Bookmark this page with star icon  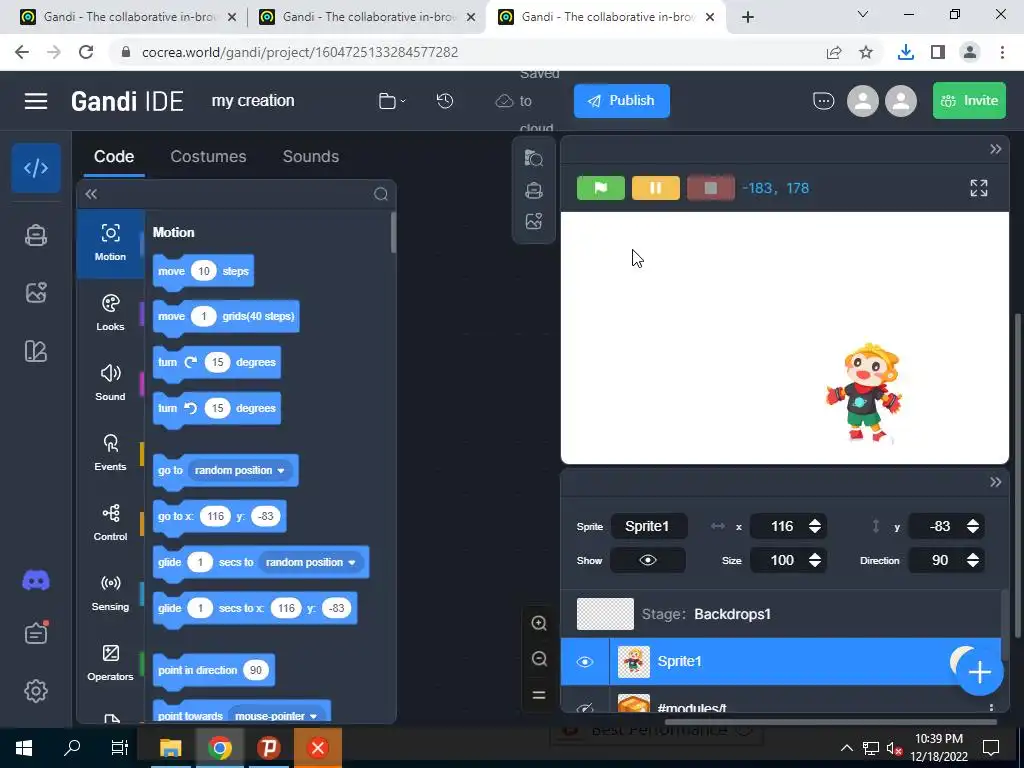tap(866, 52)
